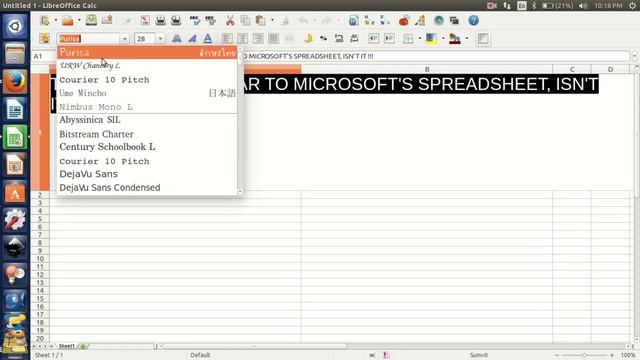This screenshot has width=640, height=360.
Task: Choose Nimbus Mono L font
Action: click(147, 107)
